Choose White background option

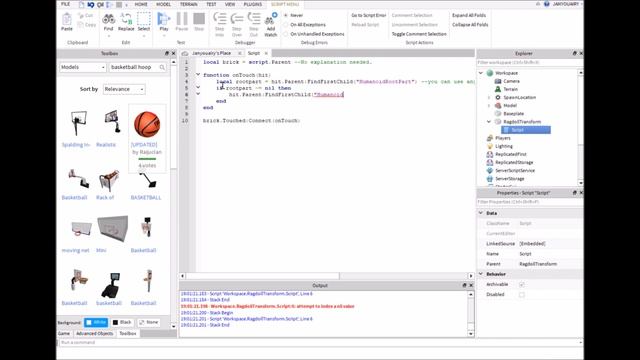click(x=96, y=322)
